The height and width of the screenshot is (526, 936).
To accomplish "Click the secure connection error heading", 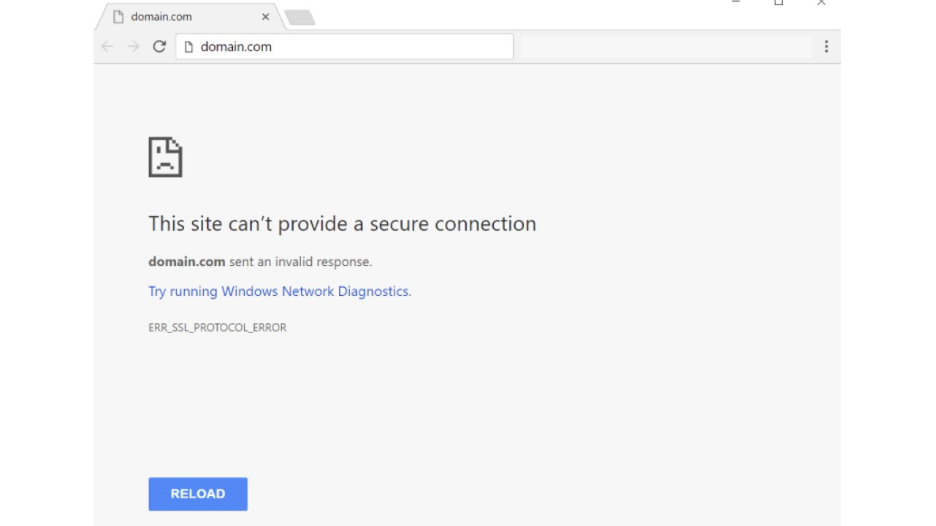I will pyautogui.click(x=342, y=224).
